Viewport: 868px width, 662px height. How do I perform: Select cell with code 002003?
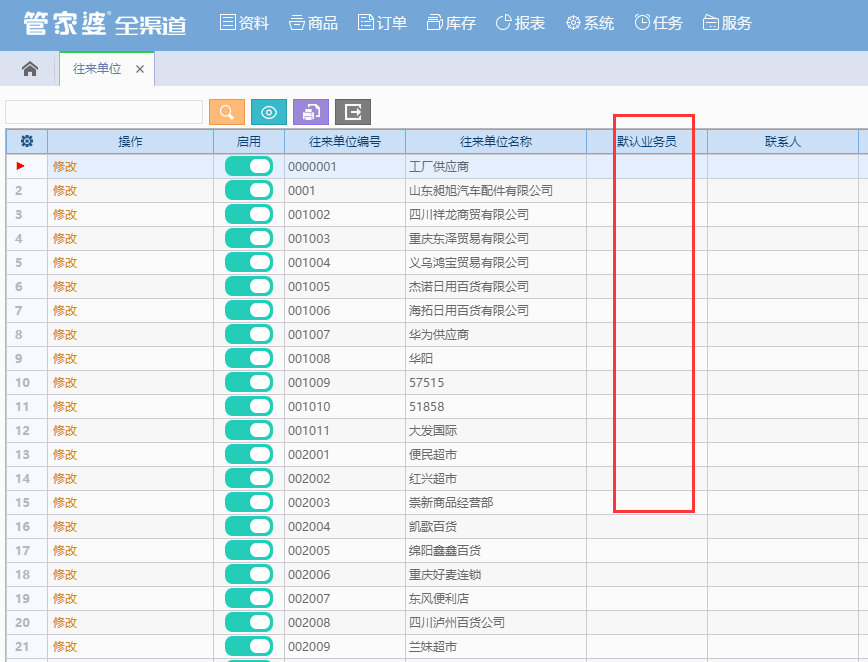[x=345, y=503]
